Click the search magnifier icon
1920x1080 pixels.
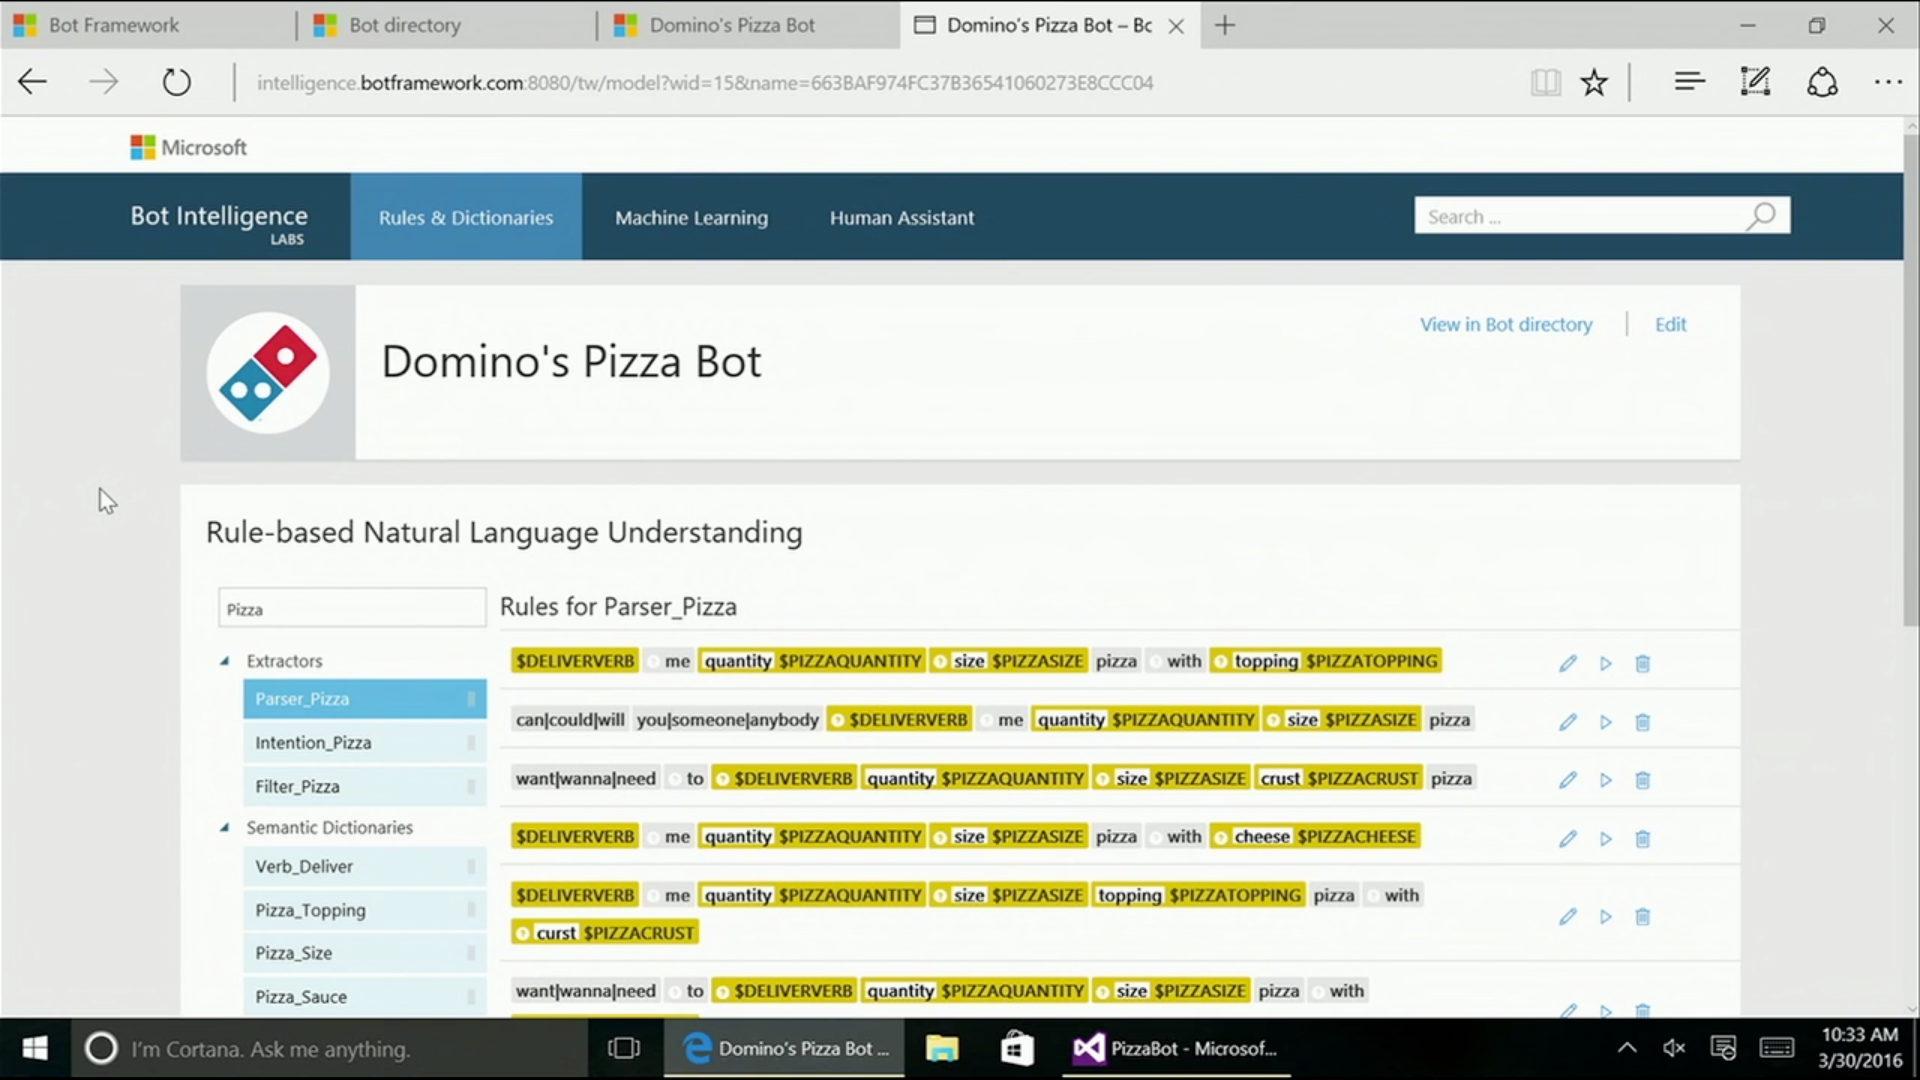click(1761, 216)
